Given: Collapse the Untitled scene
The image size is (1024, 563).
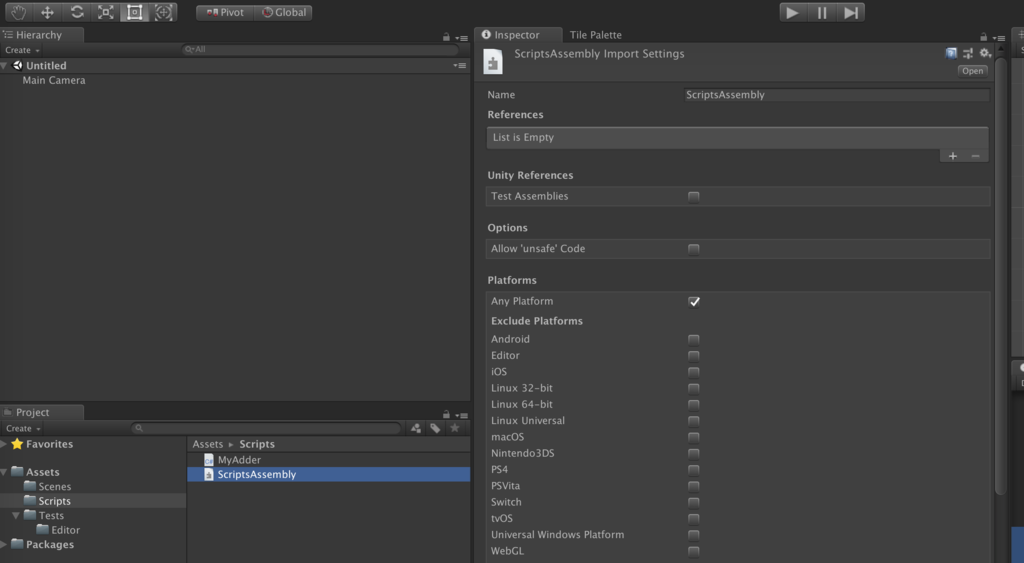Looking at the screenshot, I should click(5, 65).
